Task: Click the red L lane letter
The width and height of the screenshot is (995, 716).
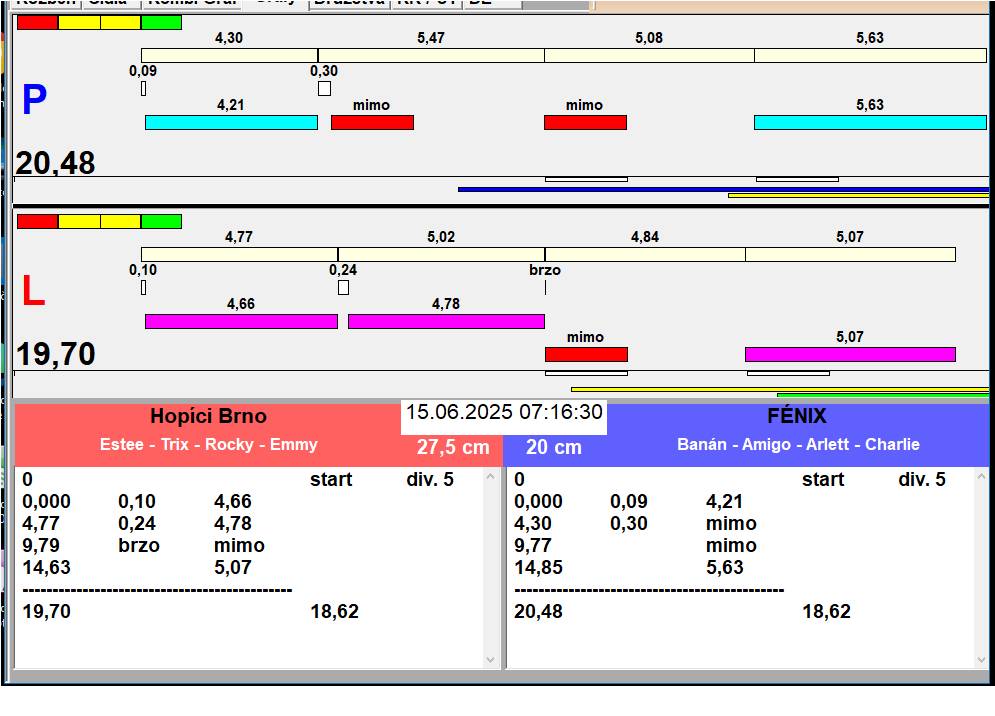Action: [33, 292]
